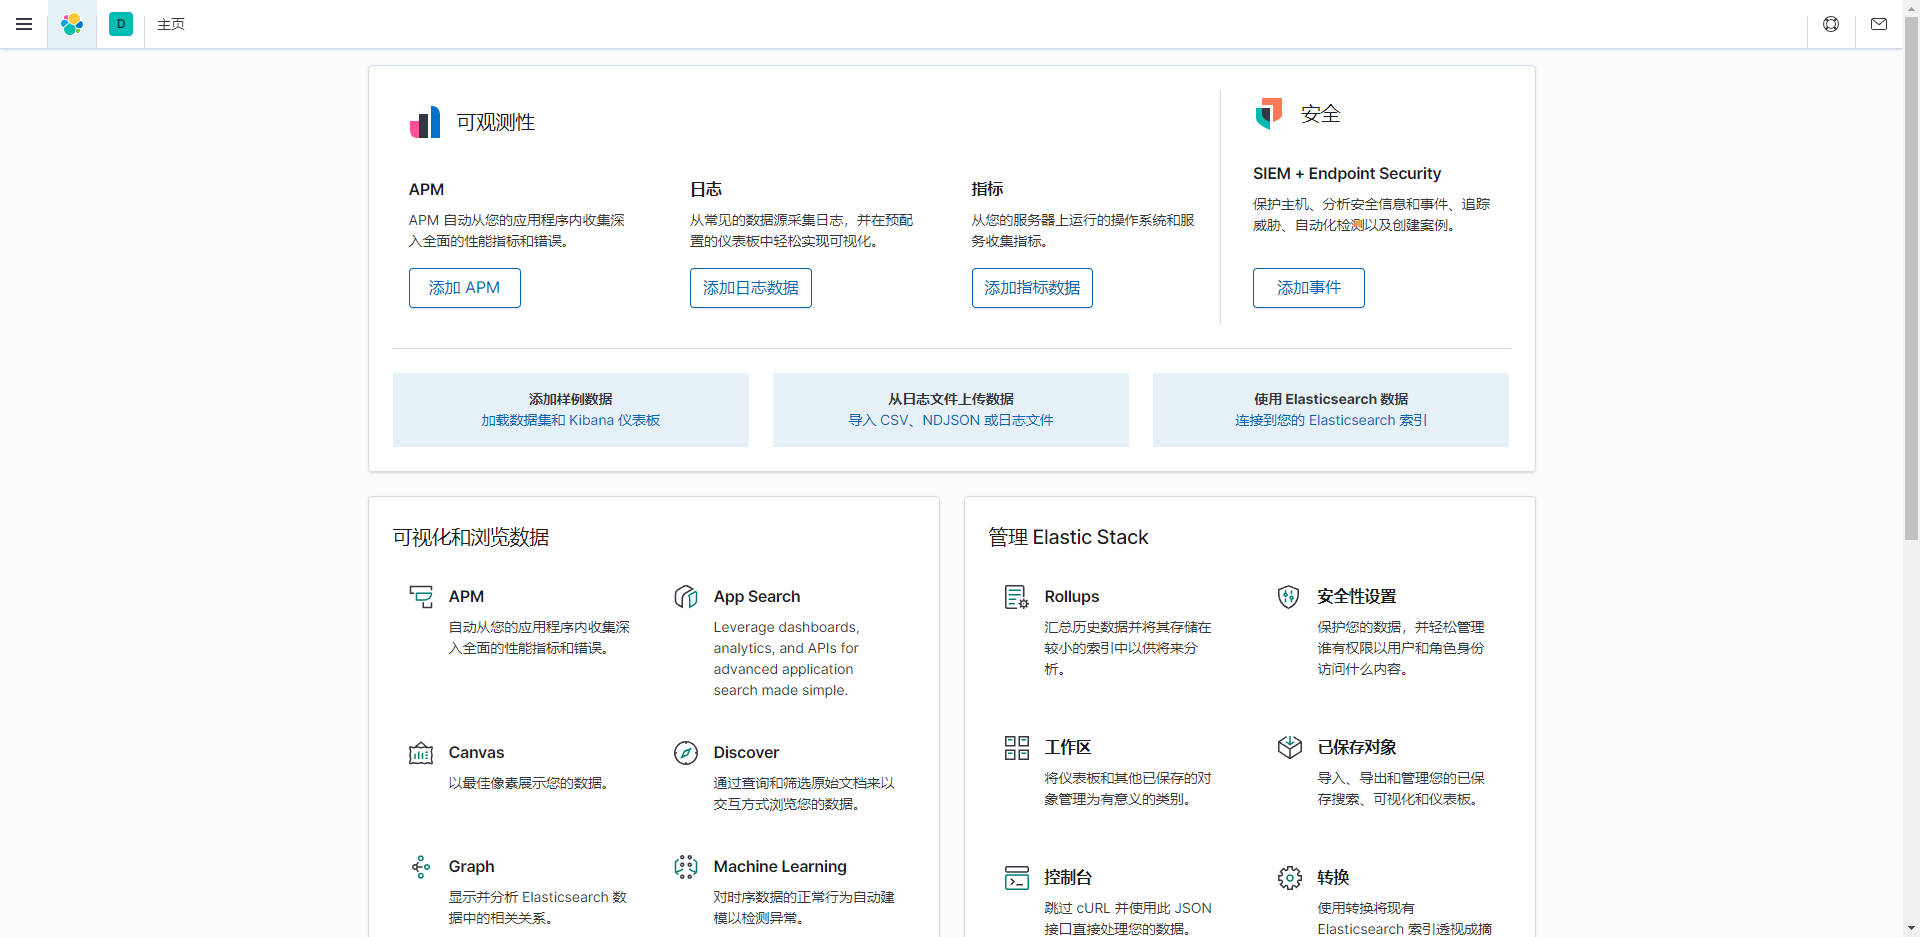Click the Rollups icon
Image resolution: width=1920 pixels, height=937 pixels.
[x=1017, y=597]
